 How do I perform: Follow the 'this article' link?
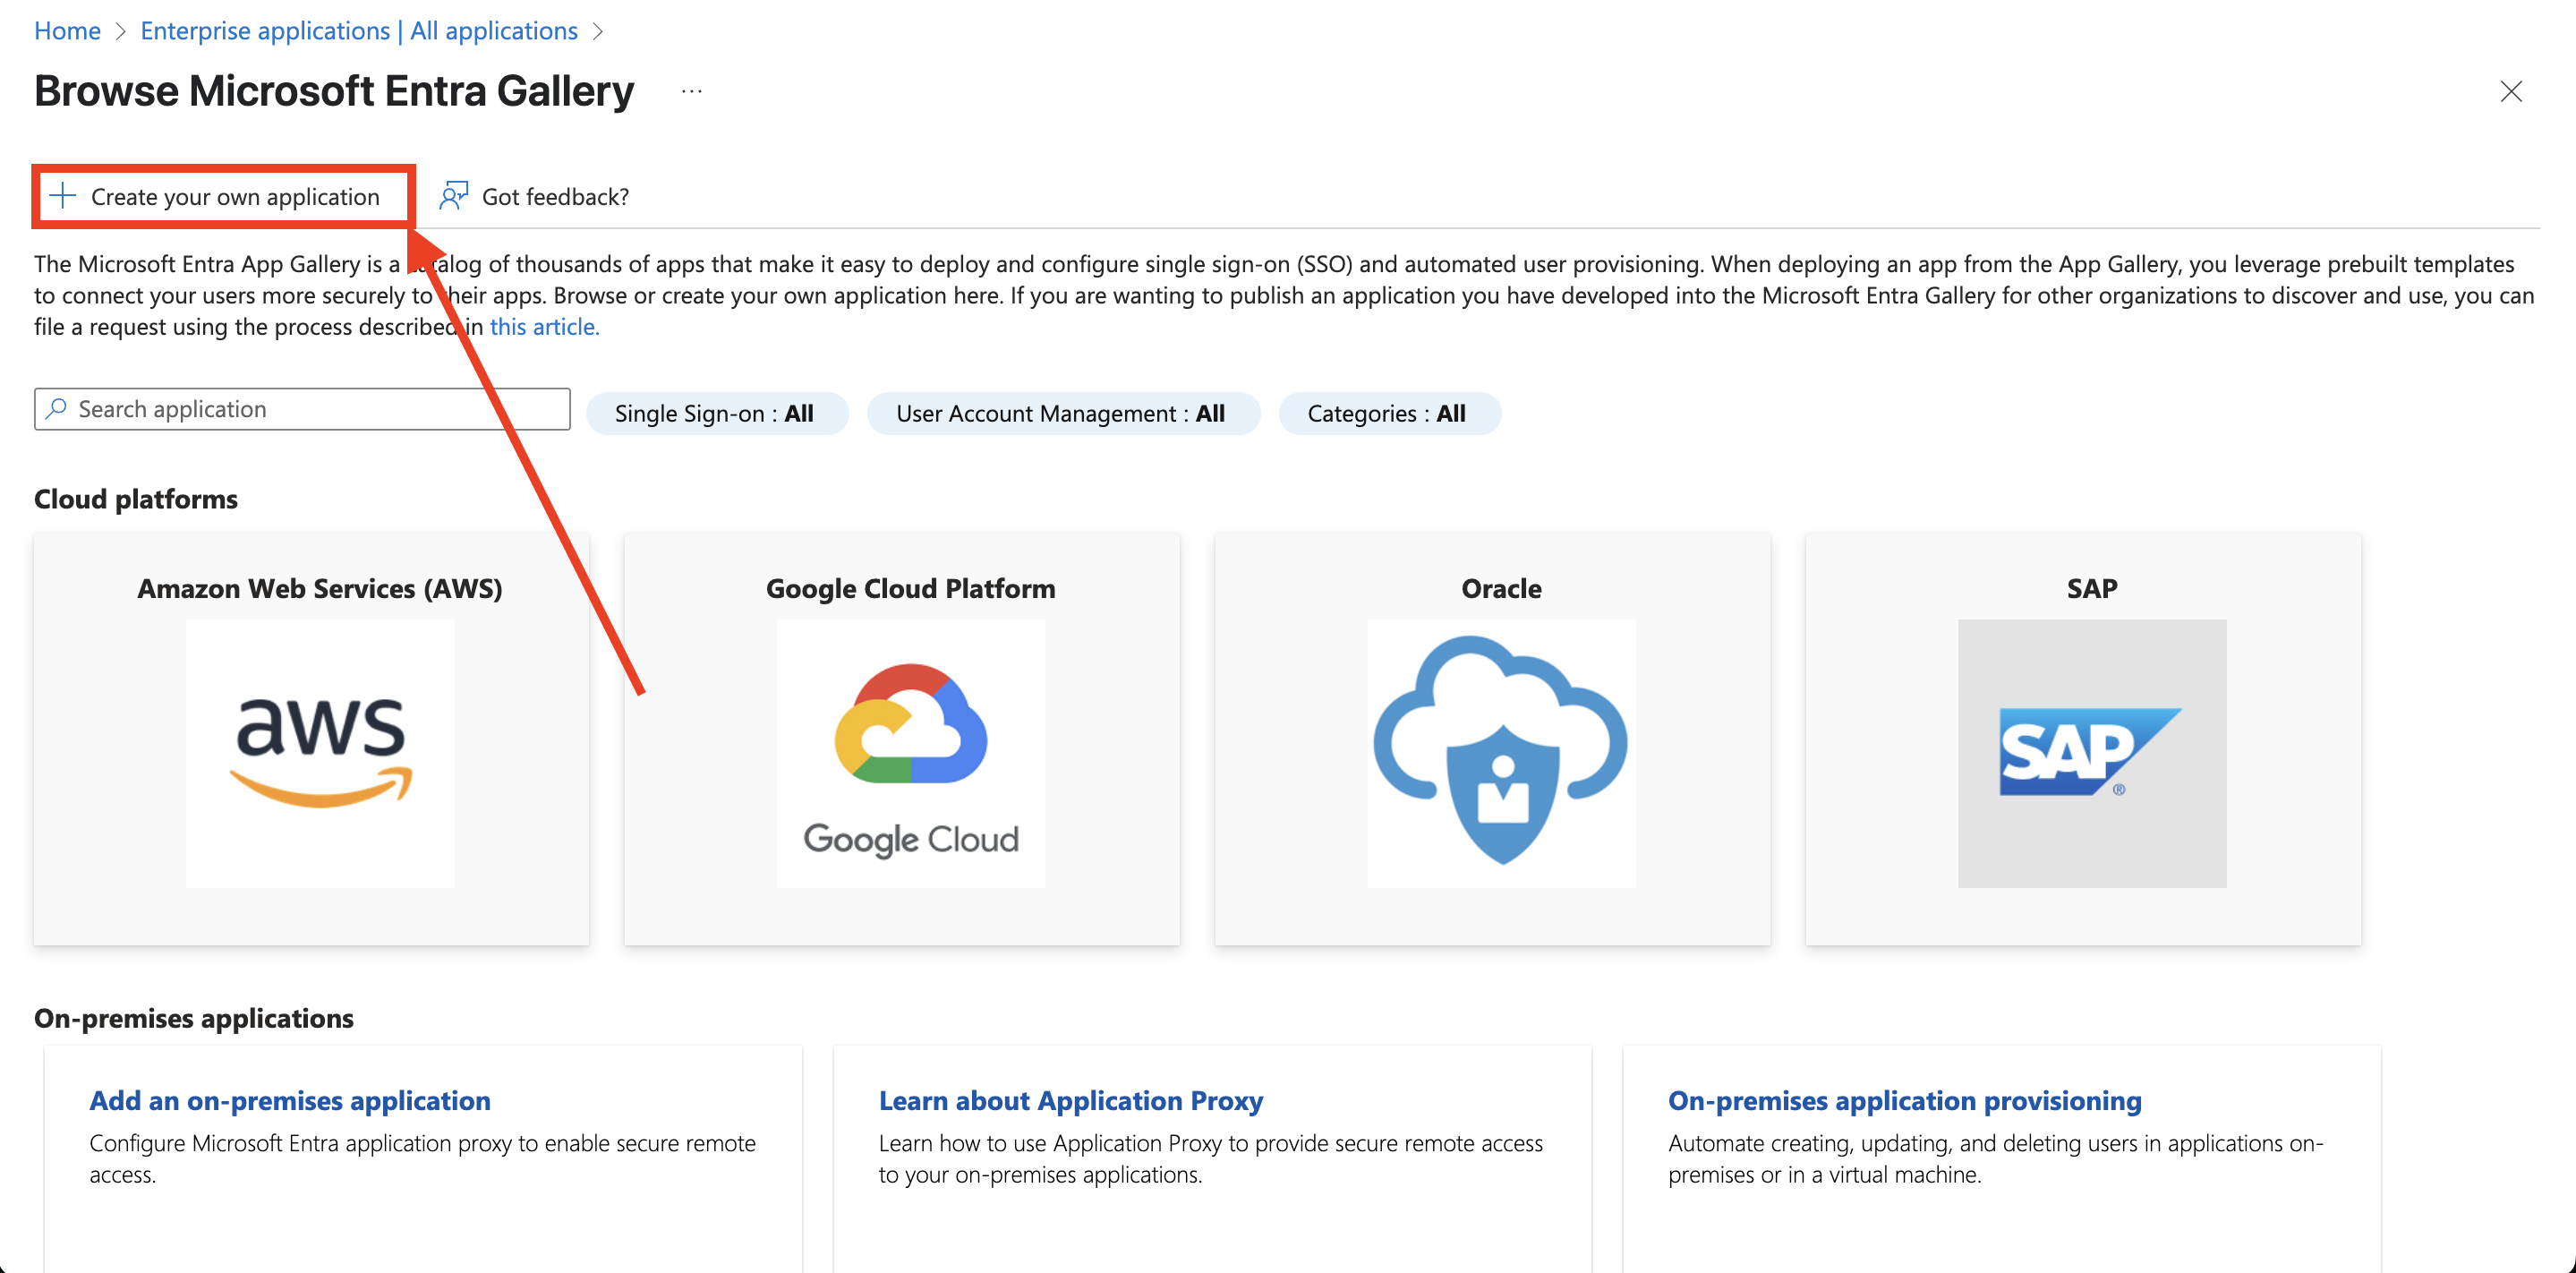click(x=543, y=326)
